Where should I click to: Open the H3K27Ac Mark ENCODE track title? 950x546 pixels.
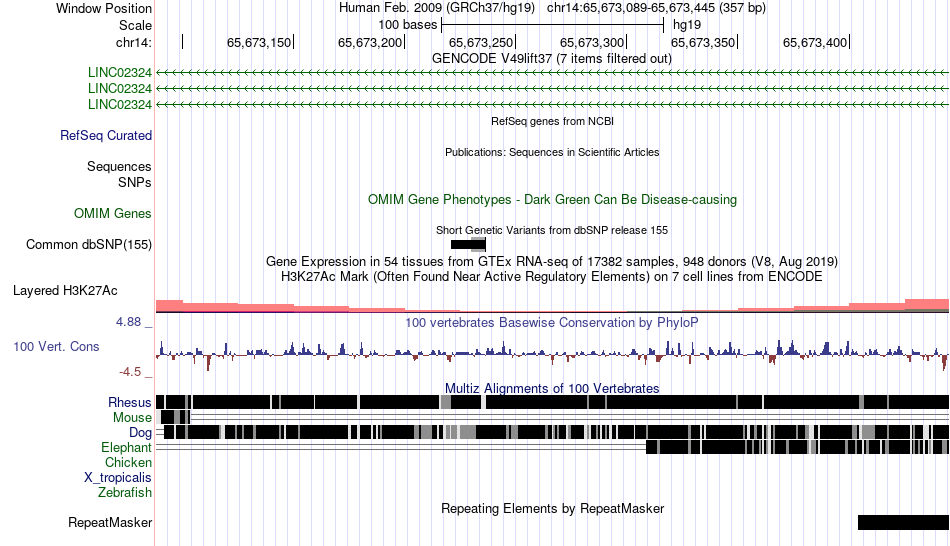(552, 277)
